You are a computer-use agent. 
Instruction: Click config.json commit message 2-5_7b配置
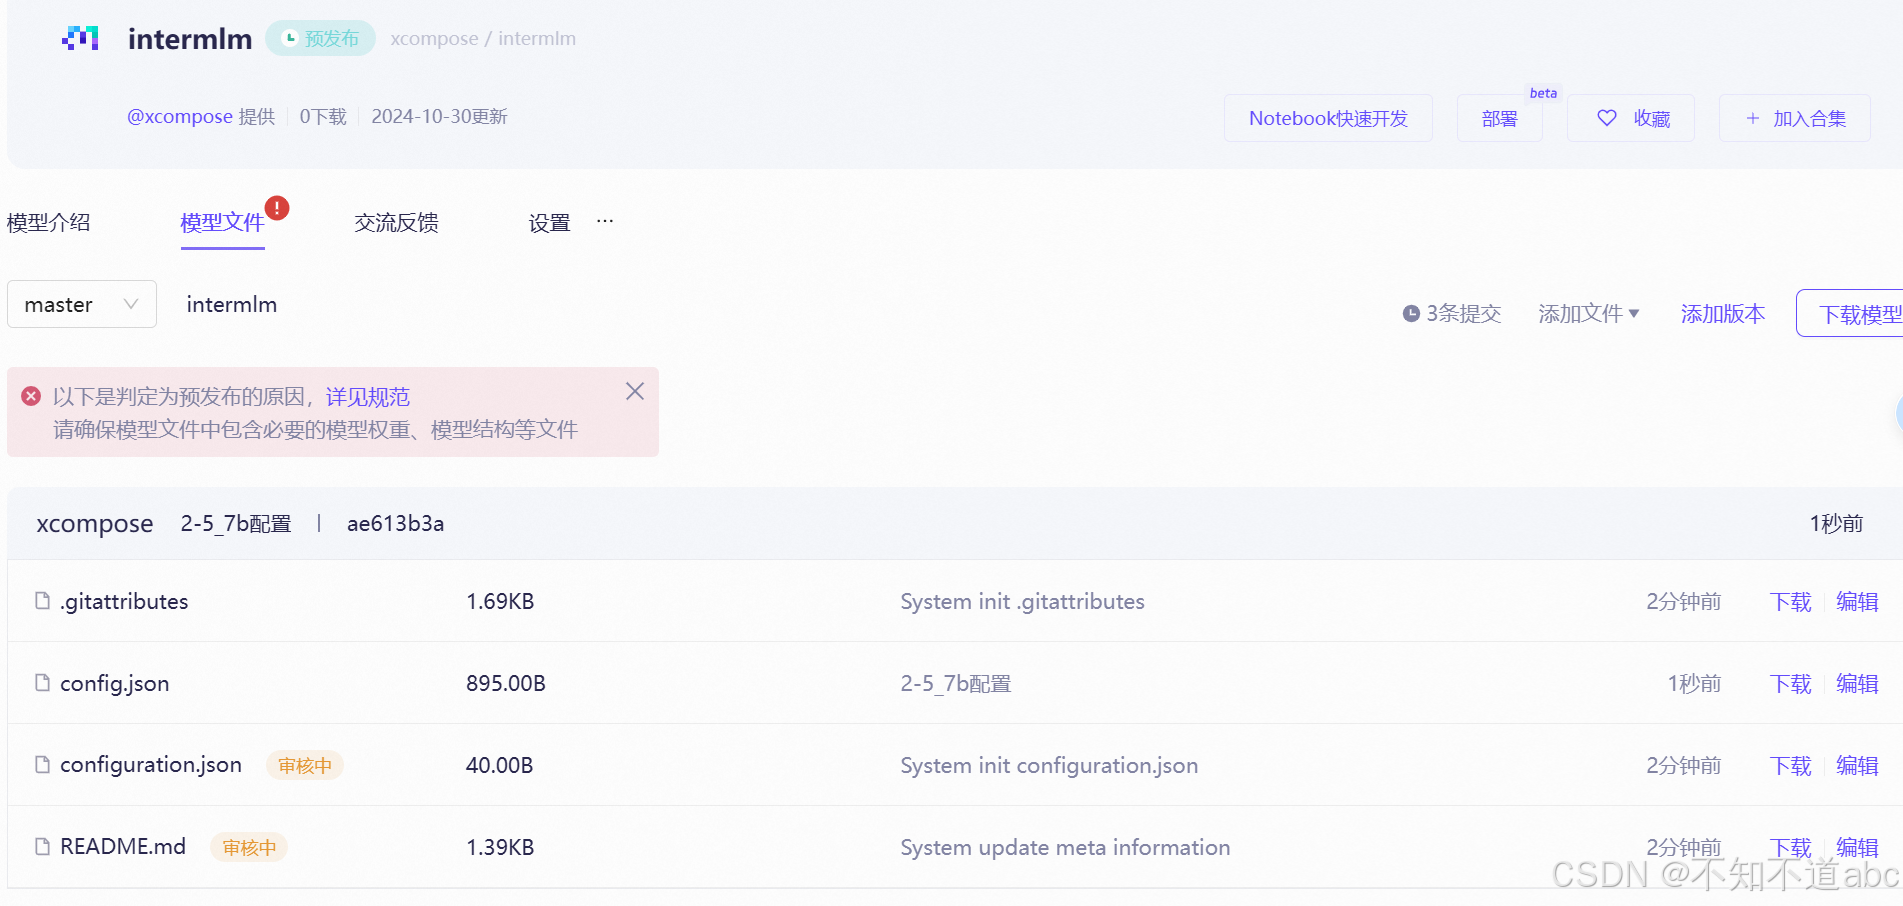coord(956,683)
